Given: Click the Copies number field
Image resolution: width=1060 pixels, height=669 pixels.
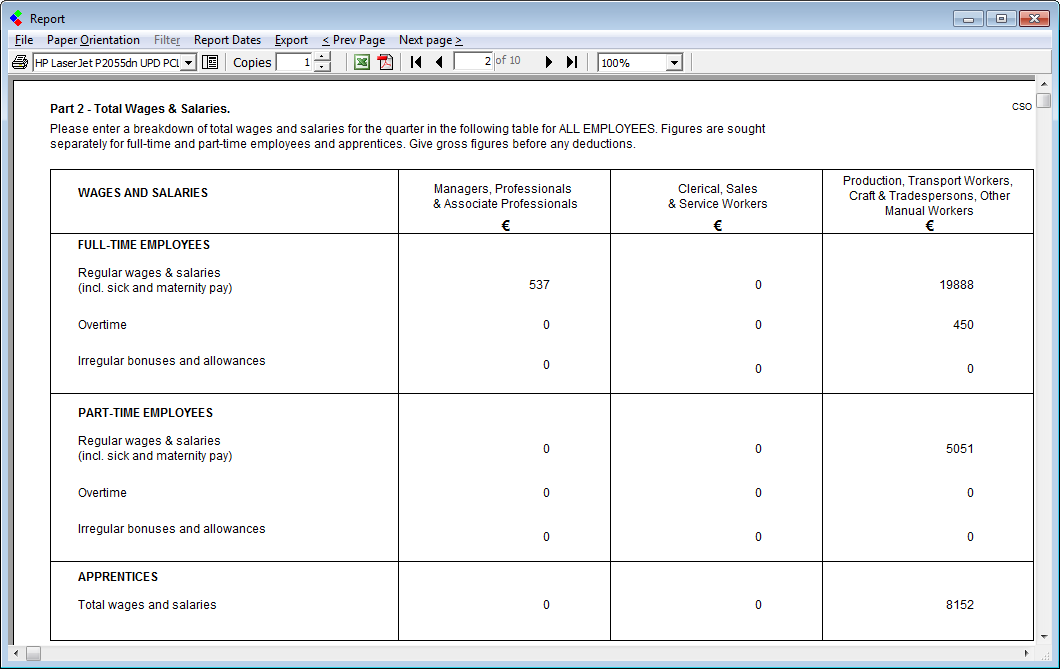Looking at the screenshot, I should 294,62.
